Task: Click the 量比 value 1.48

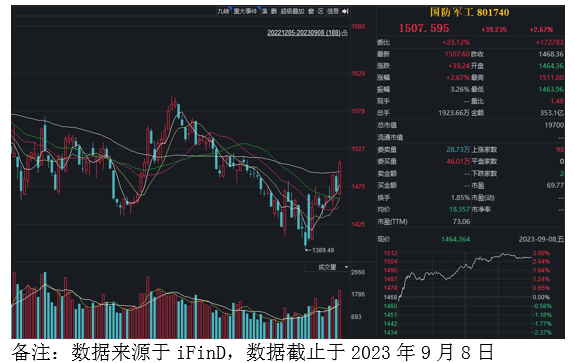Action: click(x=557, y=101)
